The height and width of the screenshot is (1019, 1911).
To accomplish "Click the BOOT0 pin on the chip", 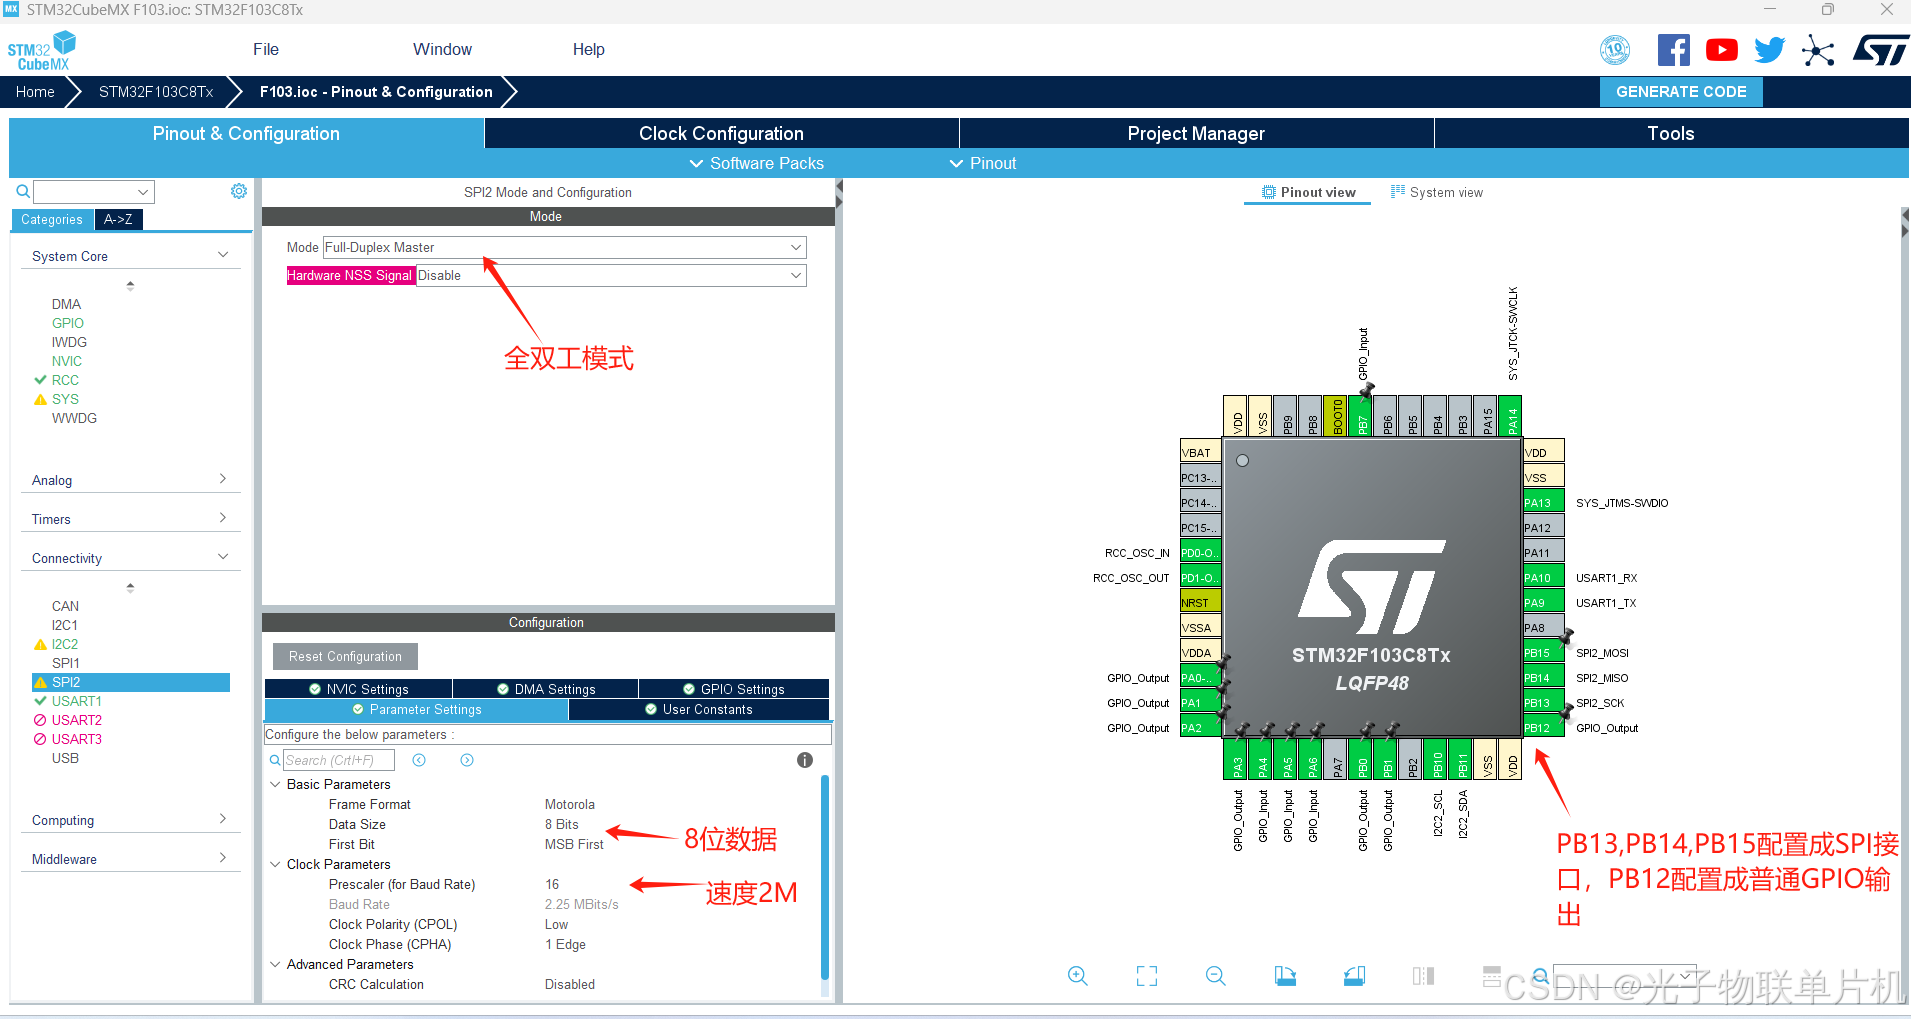I will pos(1337,416).
